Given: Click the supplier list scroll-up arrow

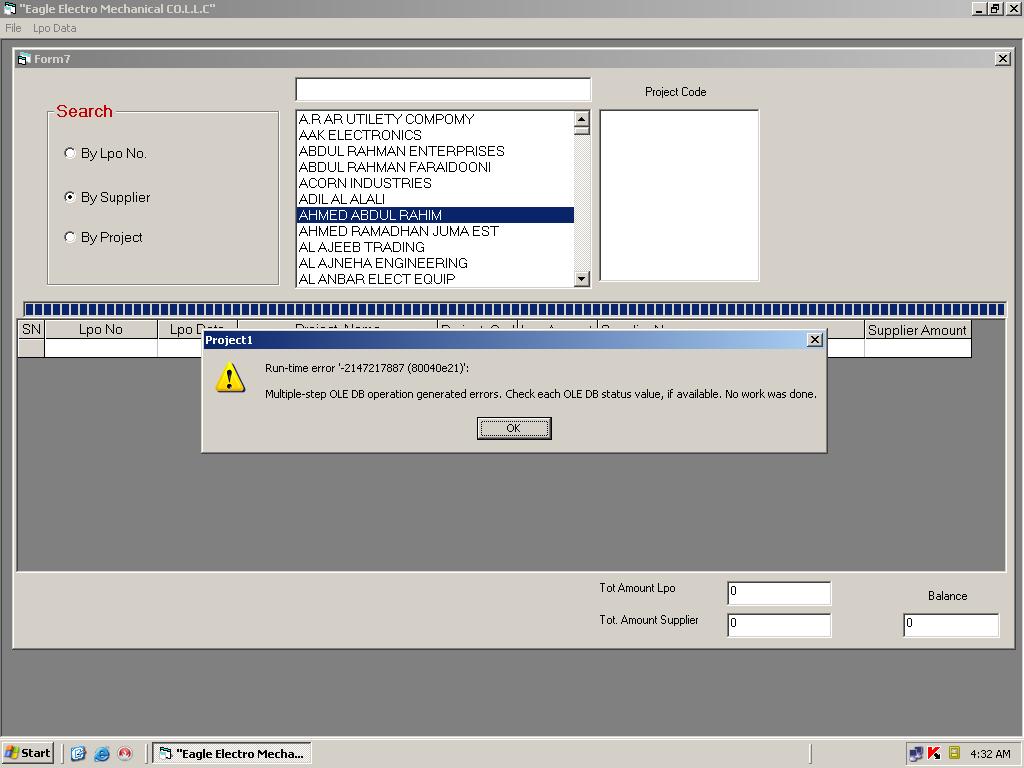Looking at the screenshot, I should 581,118.
